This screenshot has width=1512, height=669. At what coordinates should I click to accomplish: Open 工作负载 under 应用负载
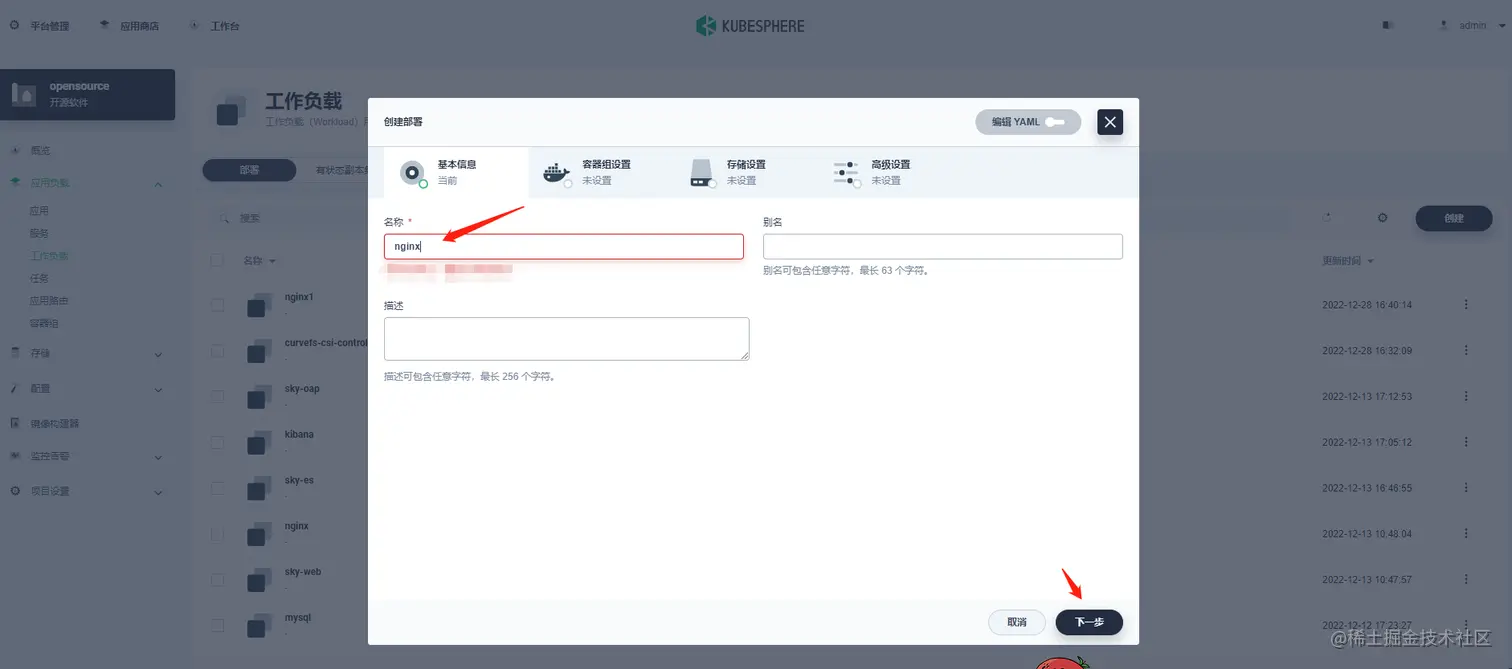tap(49, 256)
